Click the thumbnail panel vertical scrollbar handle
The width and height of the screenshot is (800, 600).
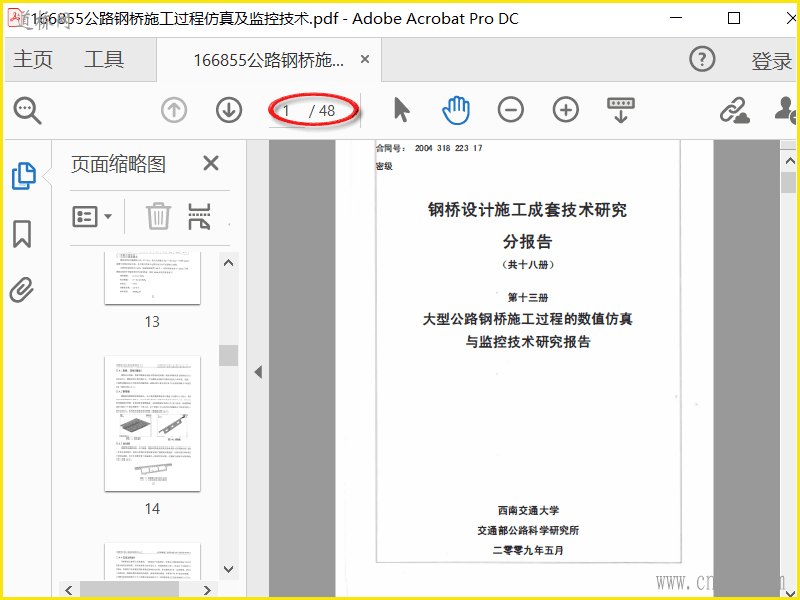click(x=229, y=356)
